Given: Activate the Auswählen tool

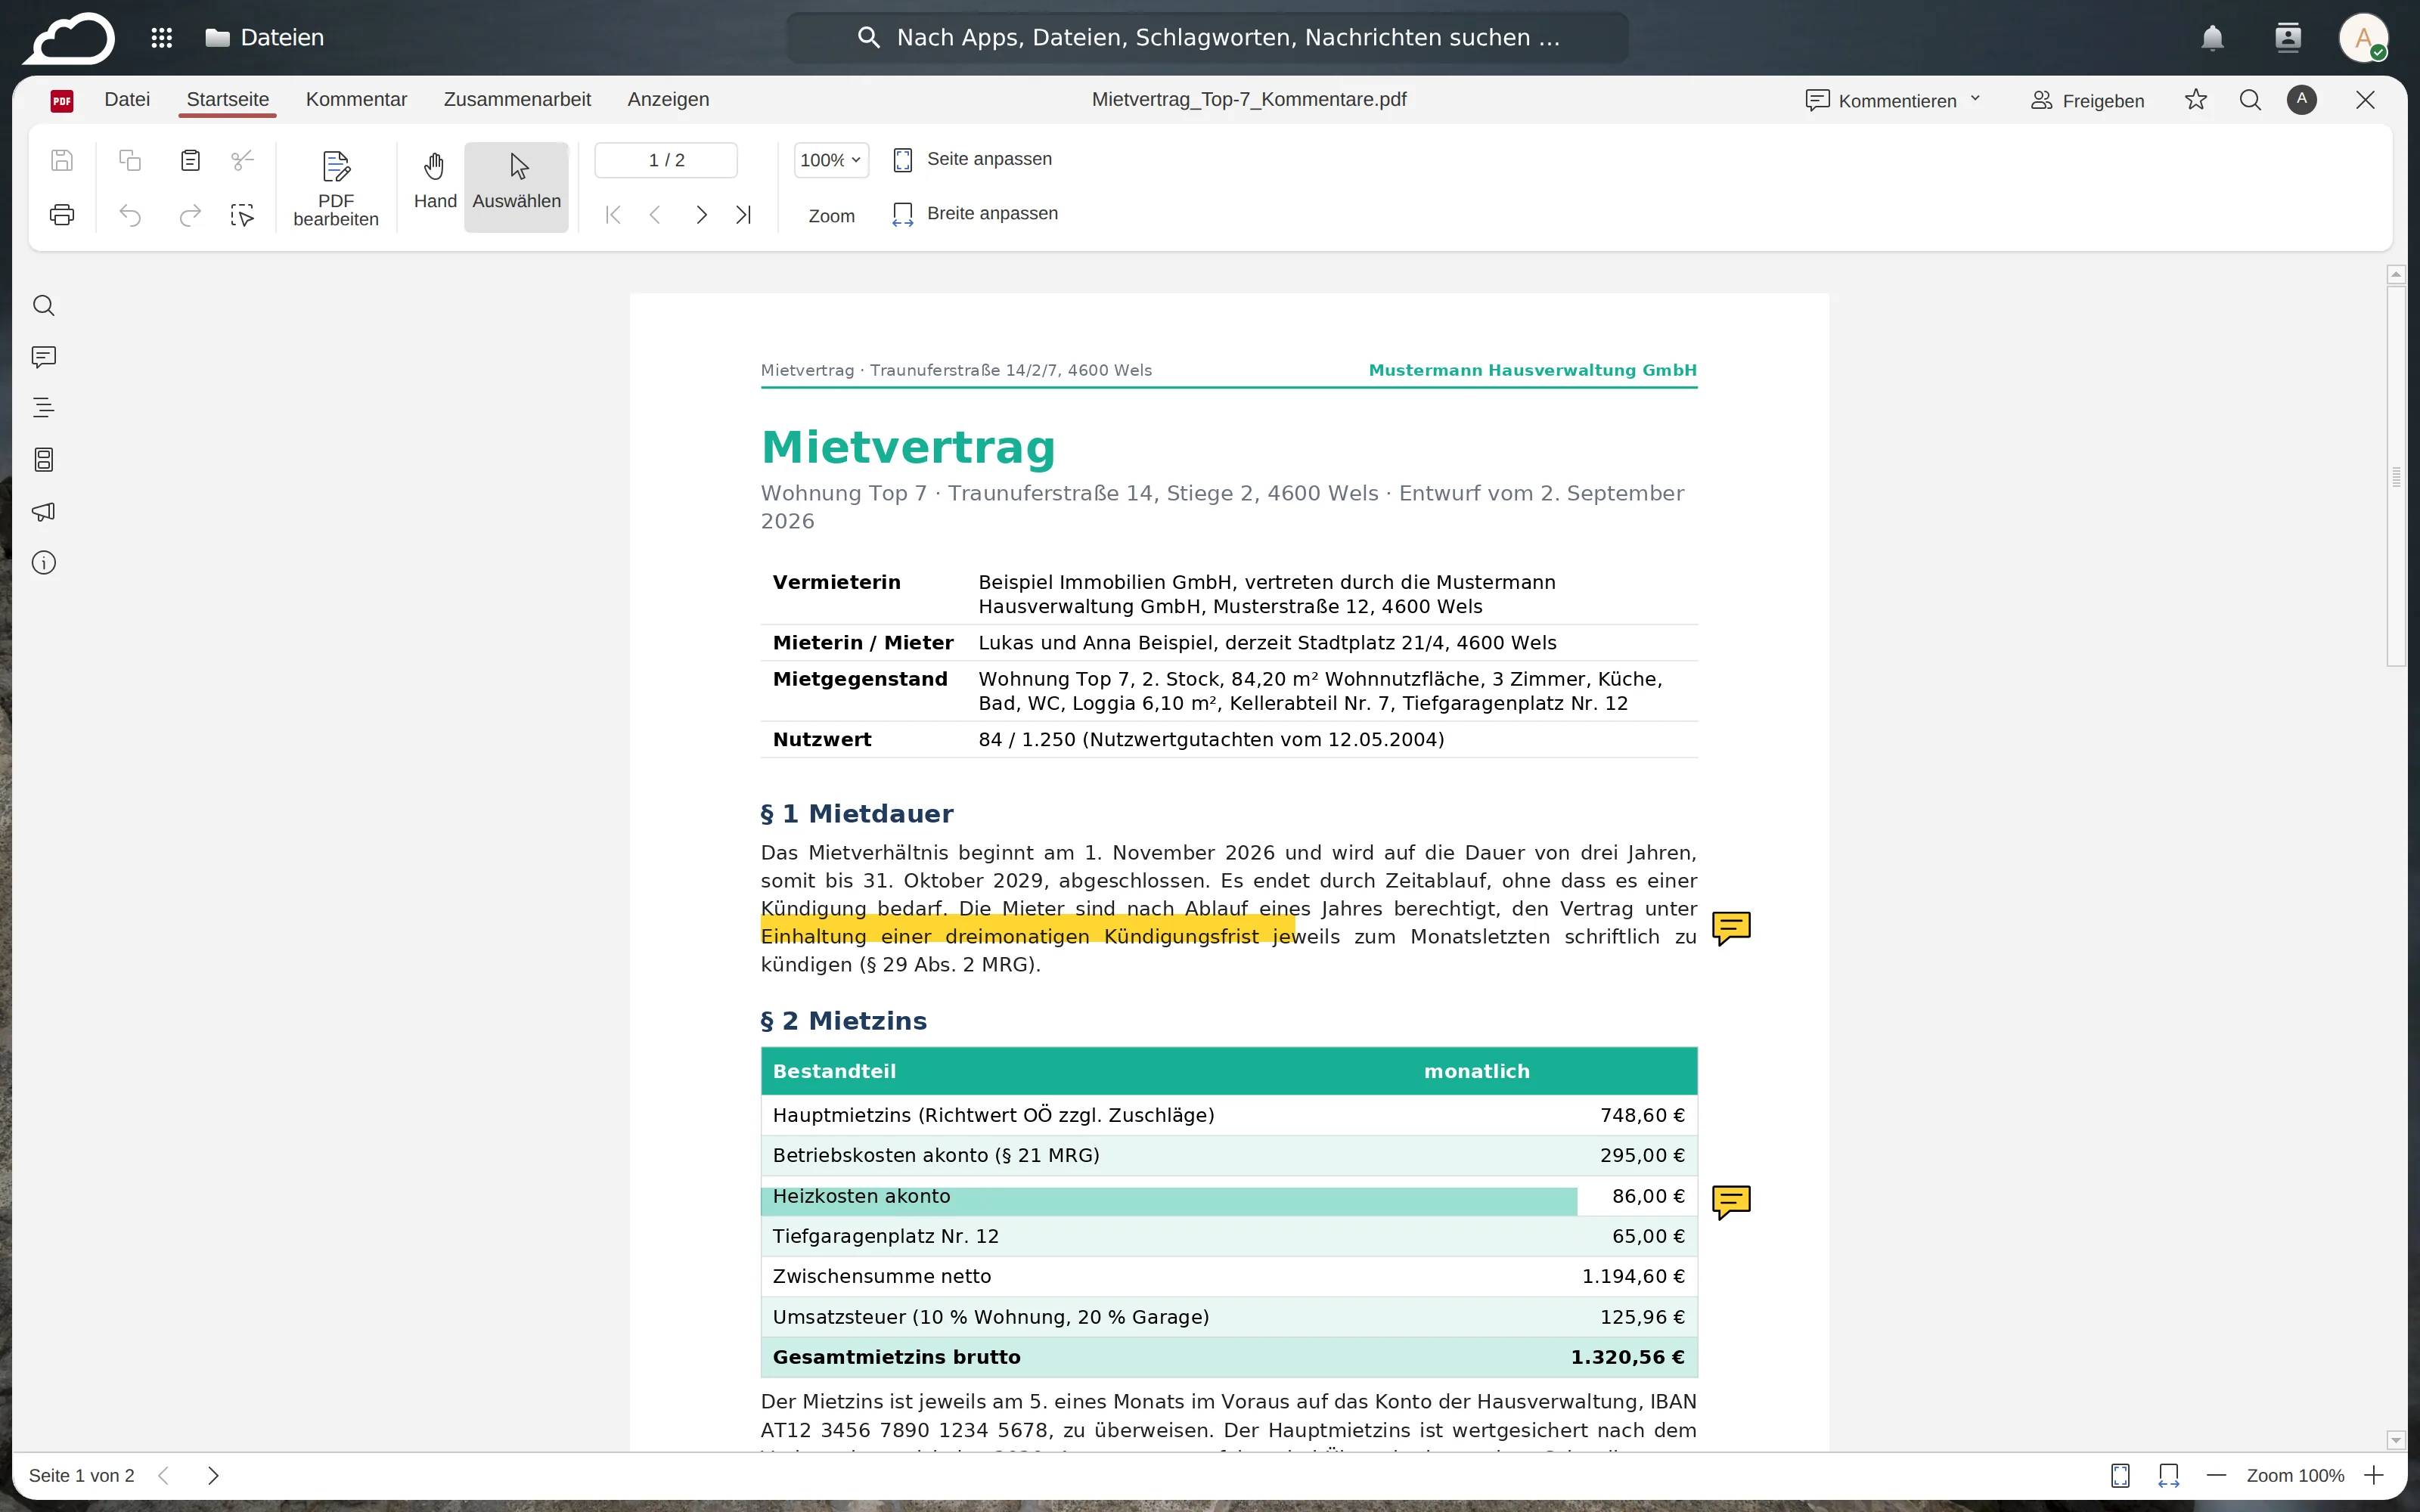Looking at the screenshot, I should pos(517,188).
